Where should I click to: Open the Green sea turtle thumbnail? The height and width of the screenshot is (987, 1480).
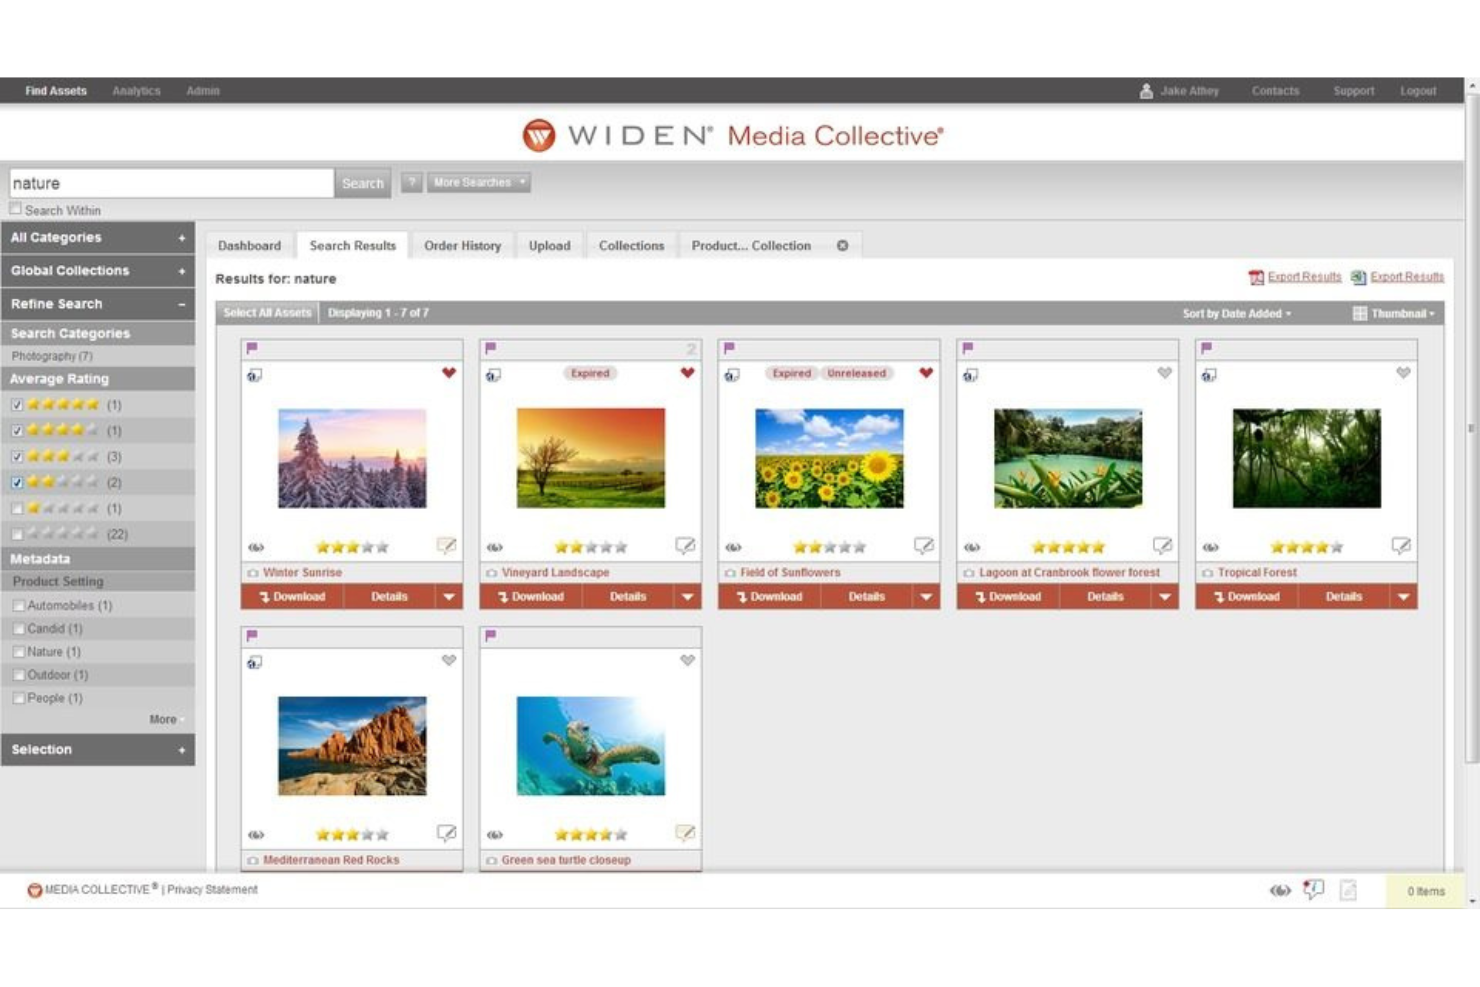590,746
